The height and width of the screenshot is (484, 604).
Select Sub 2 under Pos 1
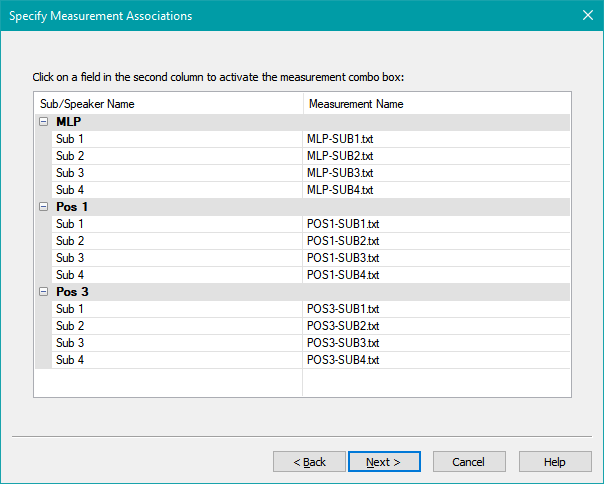pyautogui.click(x=177, y=241)
